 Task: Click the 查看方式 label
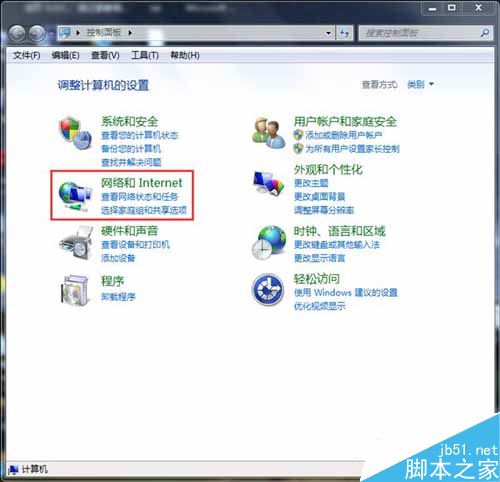[x=379, y=85]
